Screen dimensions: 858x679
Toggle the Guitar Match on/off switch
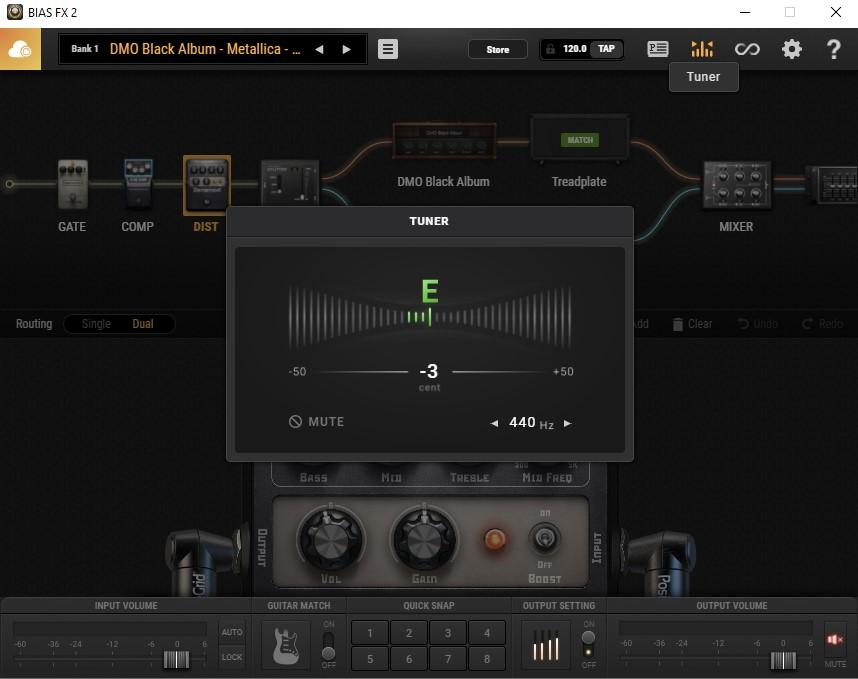pos(328,645)
